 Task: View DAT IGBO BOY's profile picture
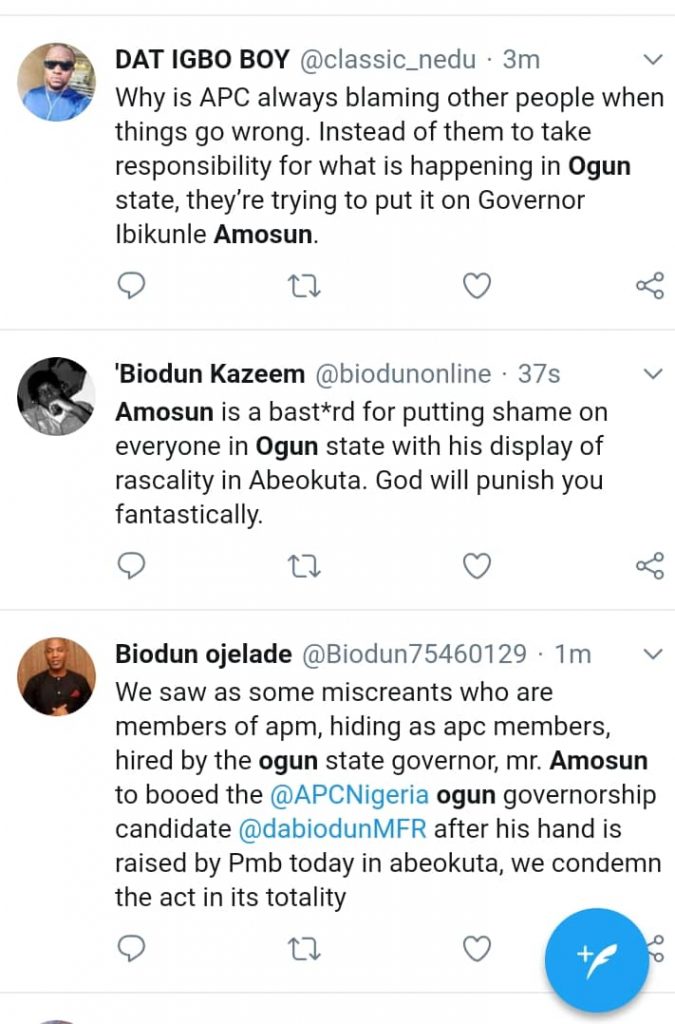pos(57,82)
